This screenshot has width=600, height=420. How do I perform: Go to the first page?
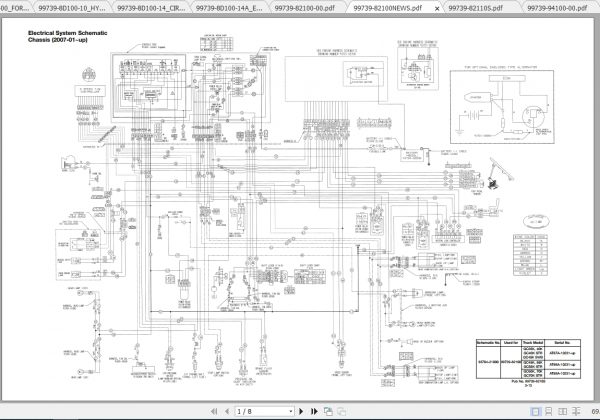coord(214,411)
